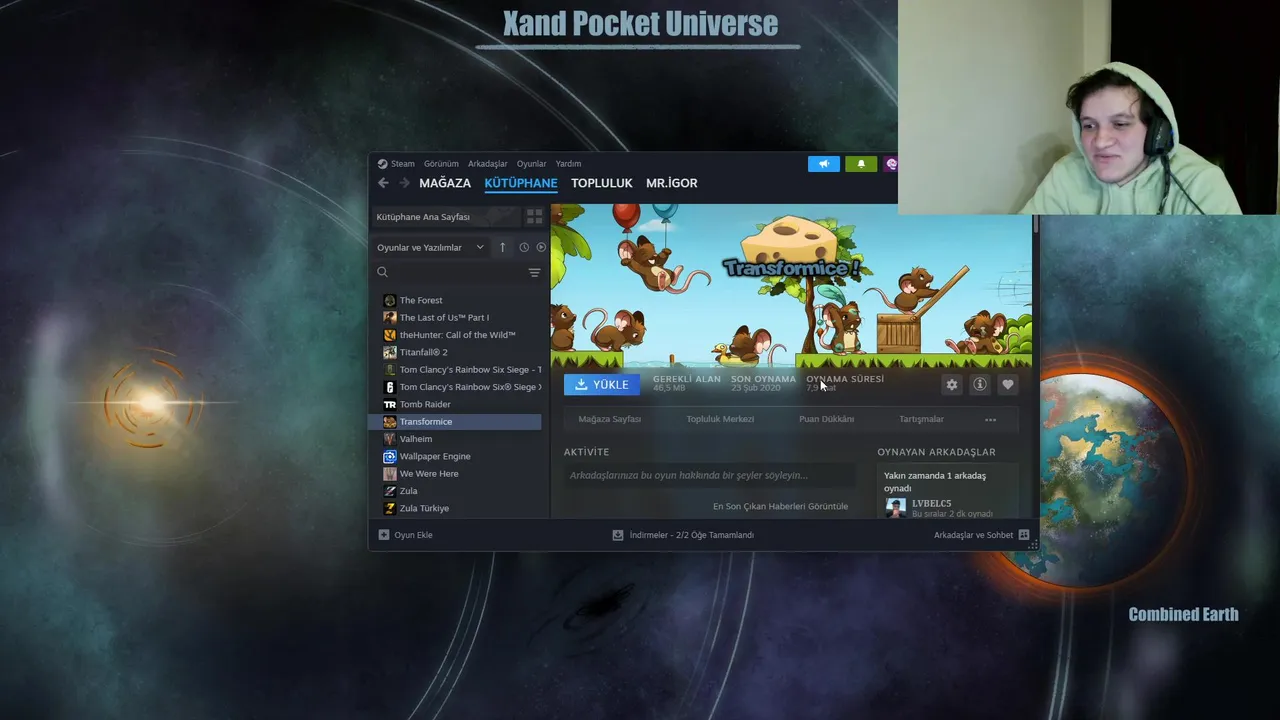This screenshot has height=720, width=1280.
Task: Open the blue announcements megaphone button
Action: point(824,164)
